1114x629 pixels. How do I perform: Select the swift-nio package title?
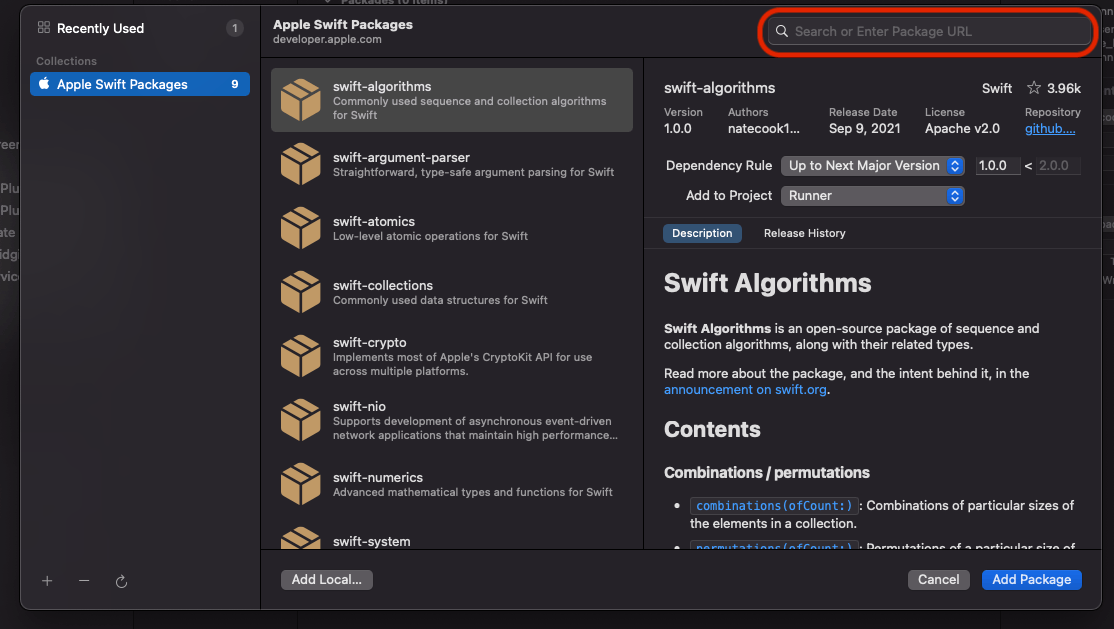[359, 406]
